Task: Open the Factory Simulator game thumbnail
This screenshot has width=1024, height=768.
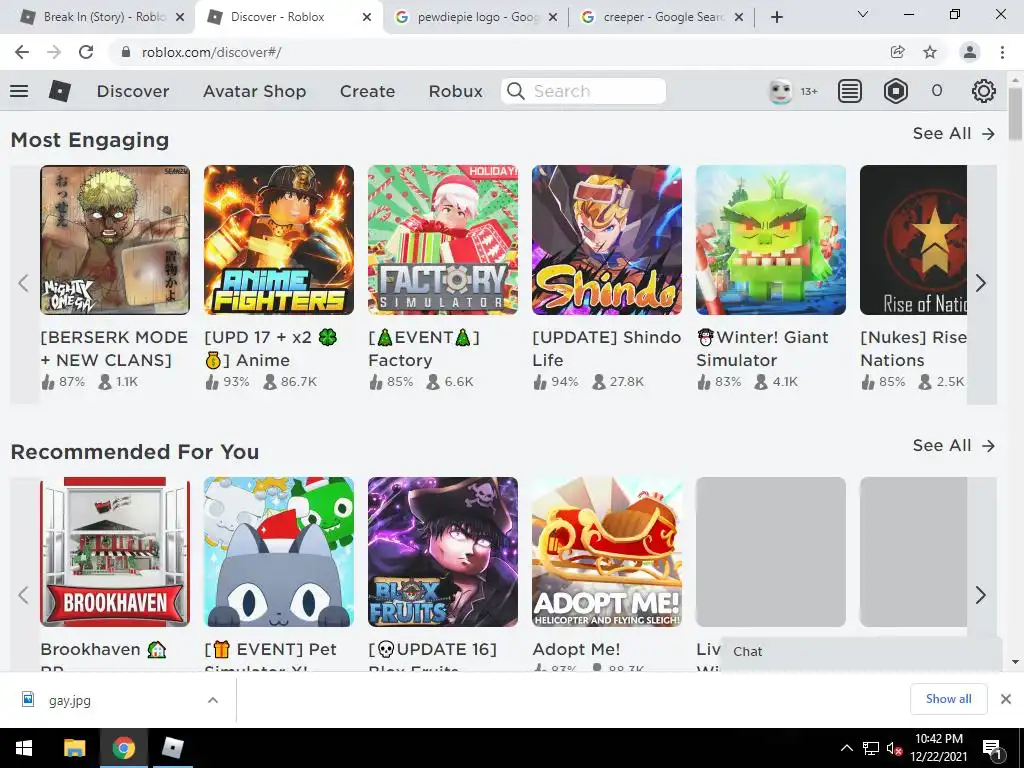Action: (x=443, y=240)
